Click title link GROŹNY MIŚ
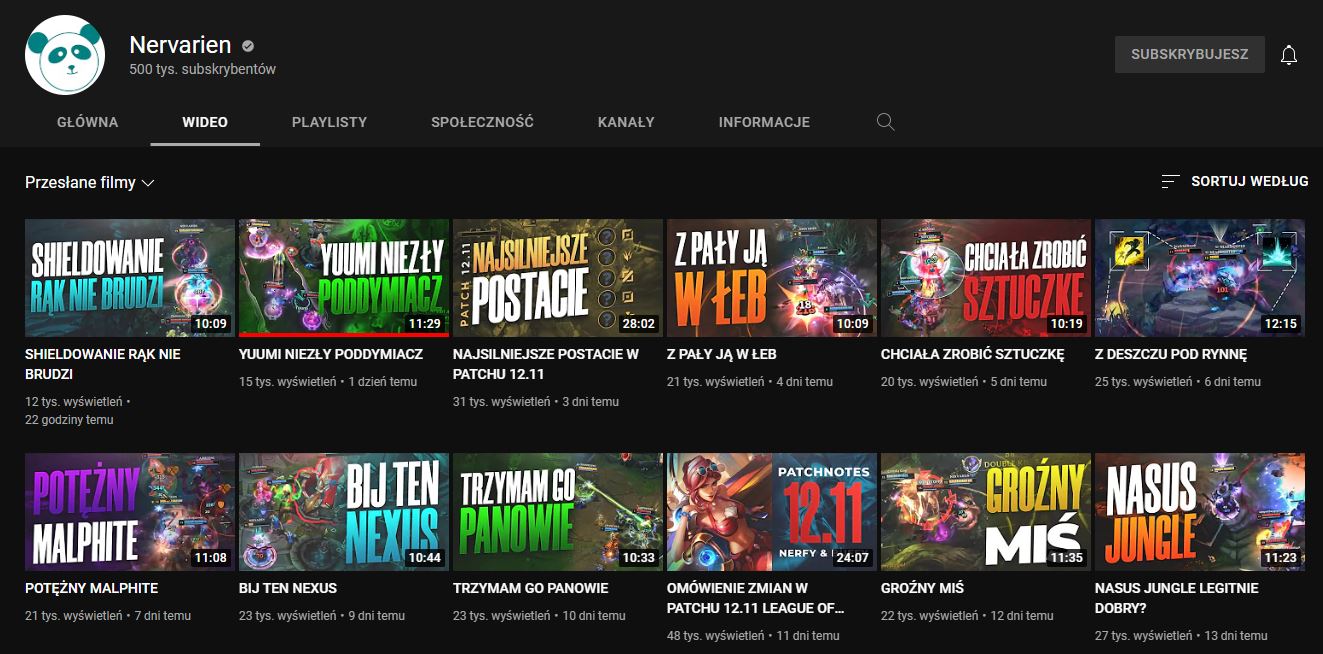The image size is (1323, 654). coord(922,588)
